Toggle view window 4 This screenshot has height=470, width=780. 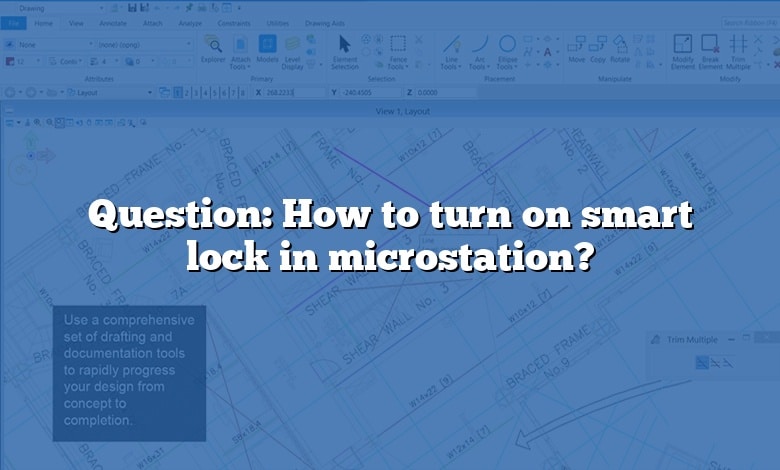205,93
